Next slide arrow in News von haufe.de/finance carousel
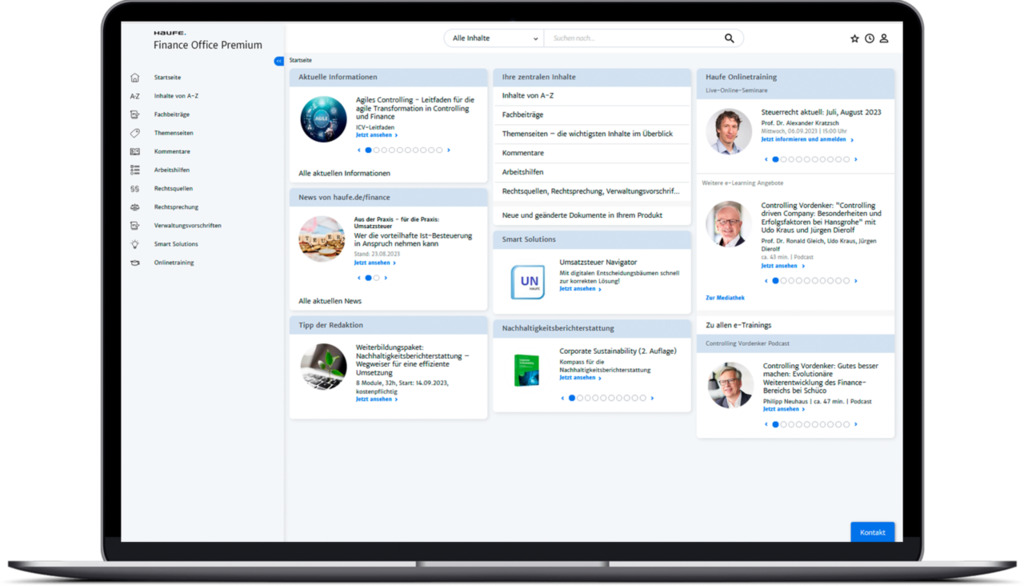 pos(385,278)
